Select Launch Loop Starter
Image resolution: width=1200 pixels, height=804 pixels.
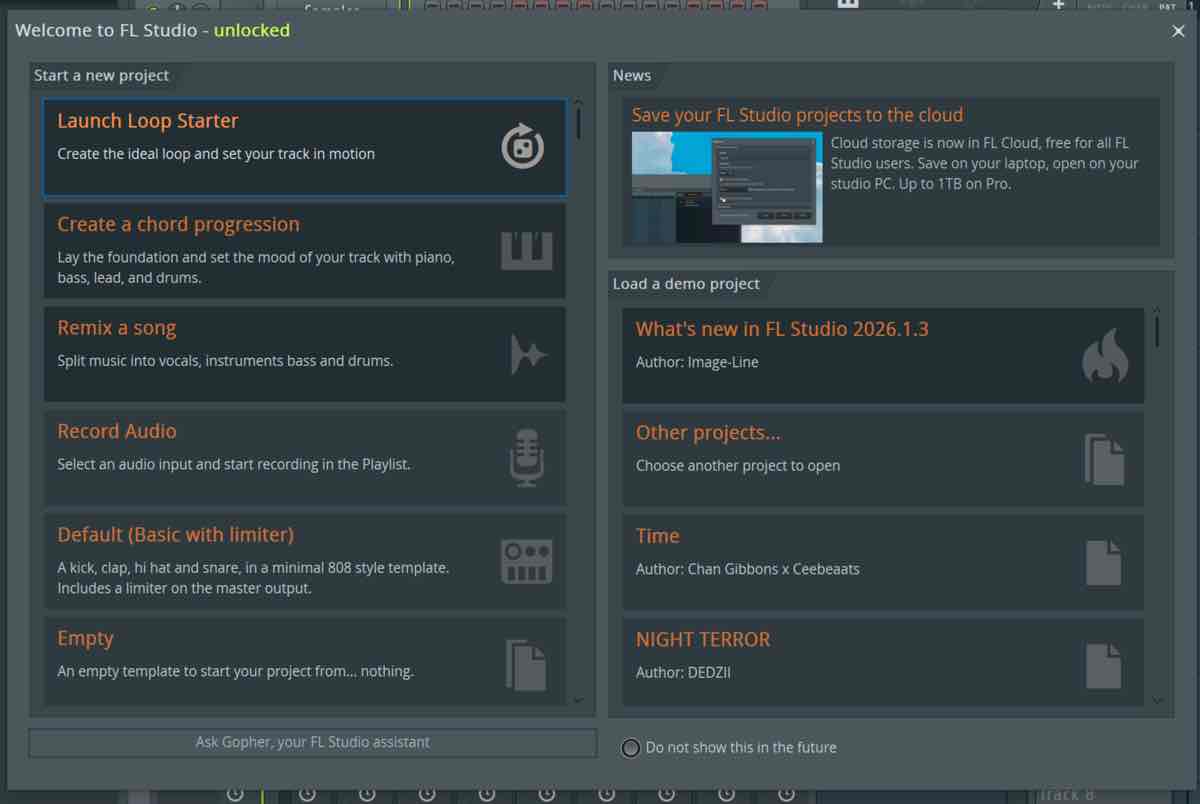click(x=305, y=147)
